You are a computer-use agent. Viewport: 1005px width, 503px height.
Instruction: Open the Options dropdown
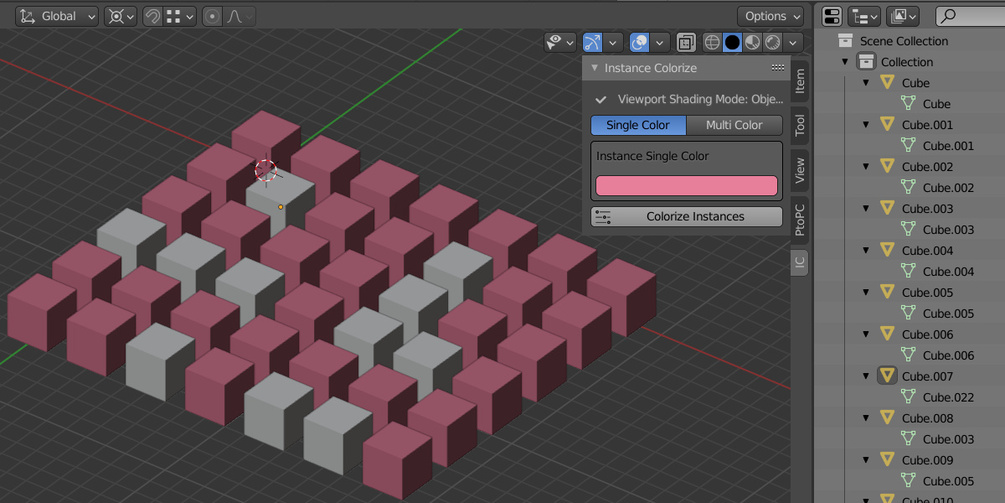tap(770, 16)
